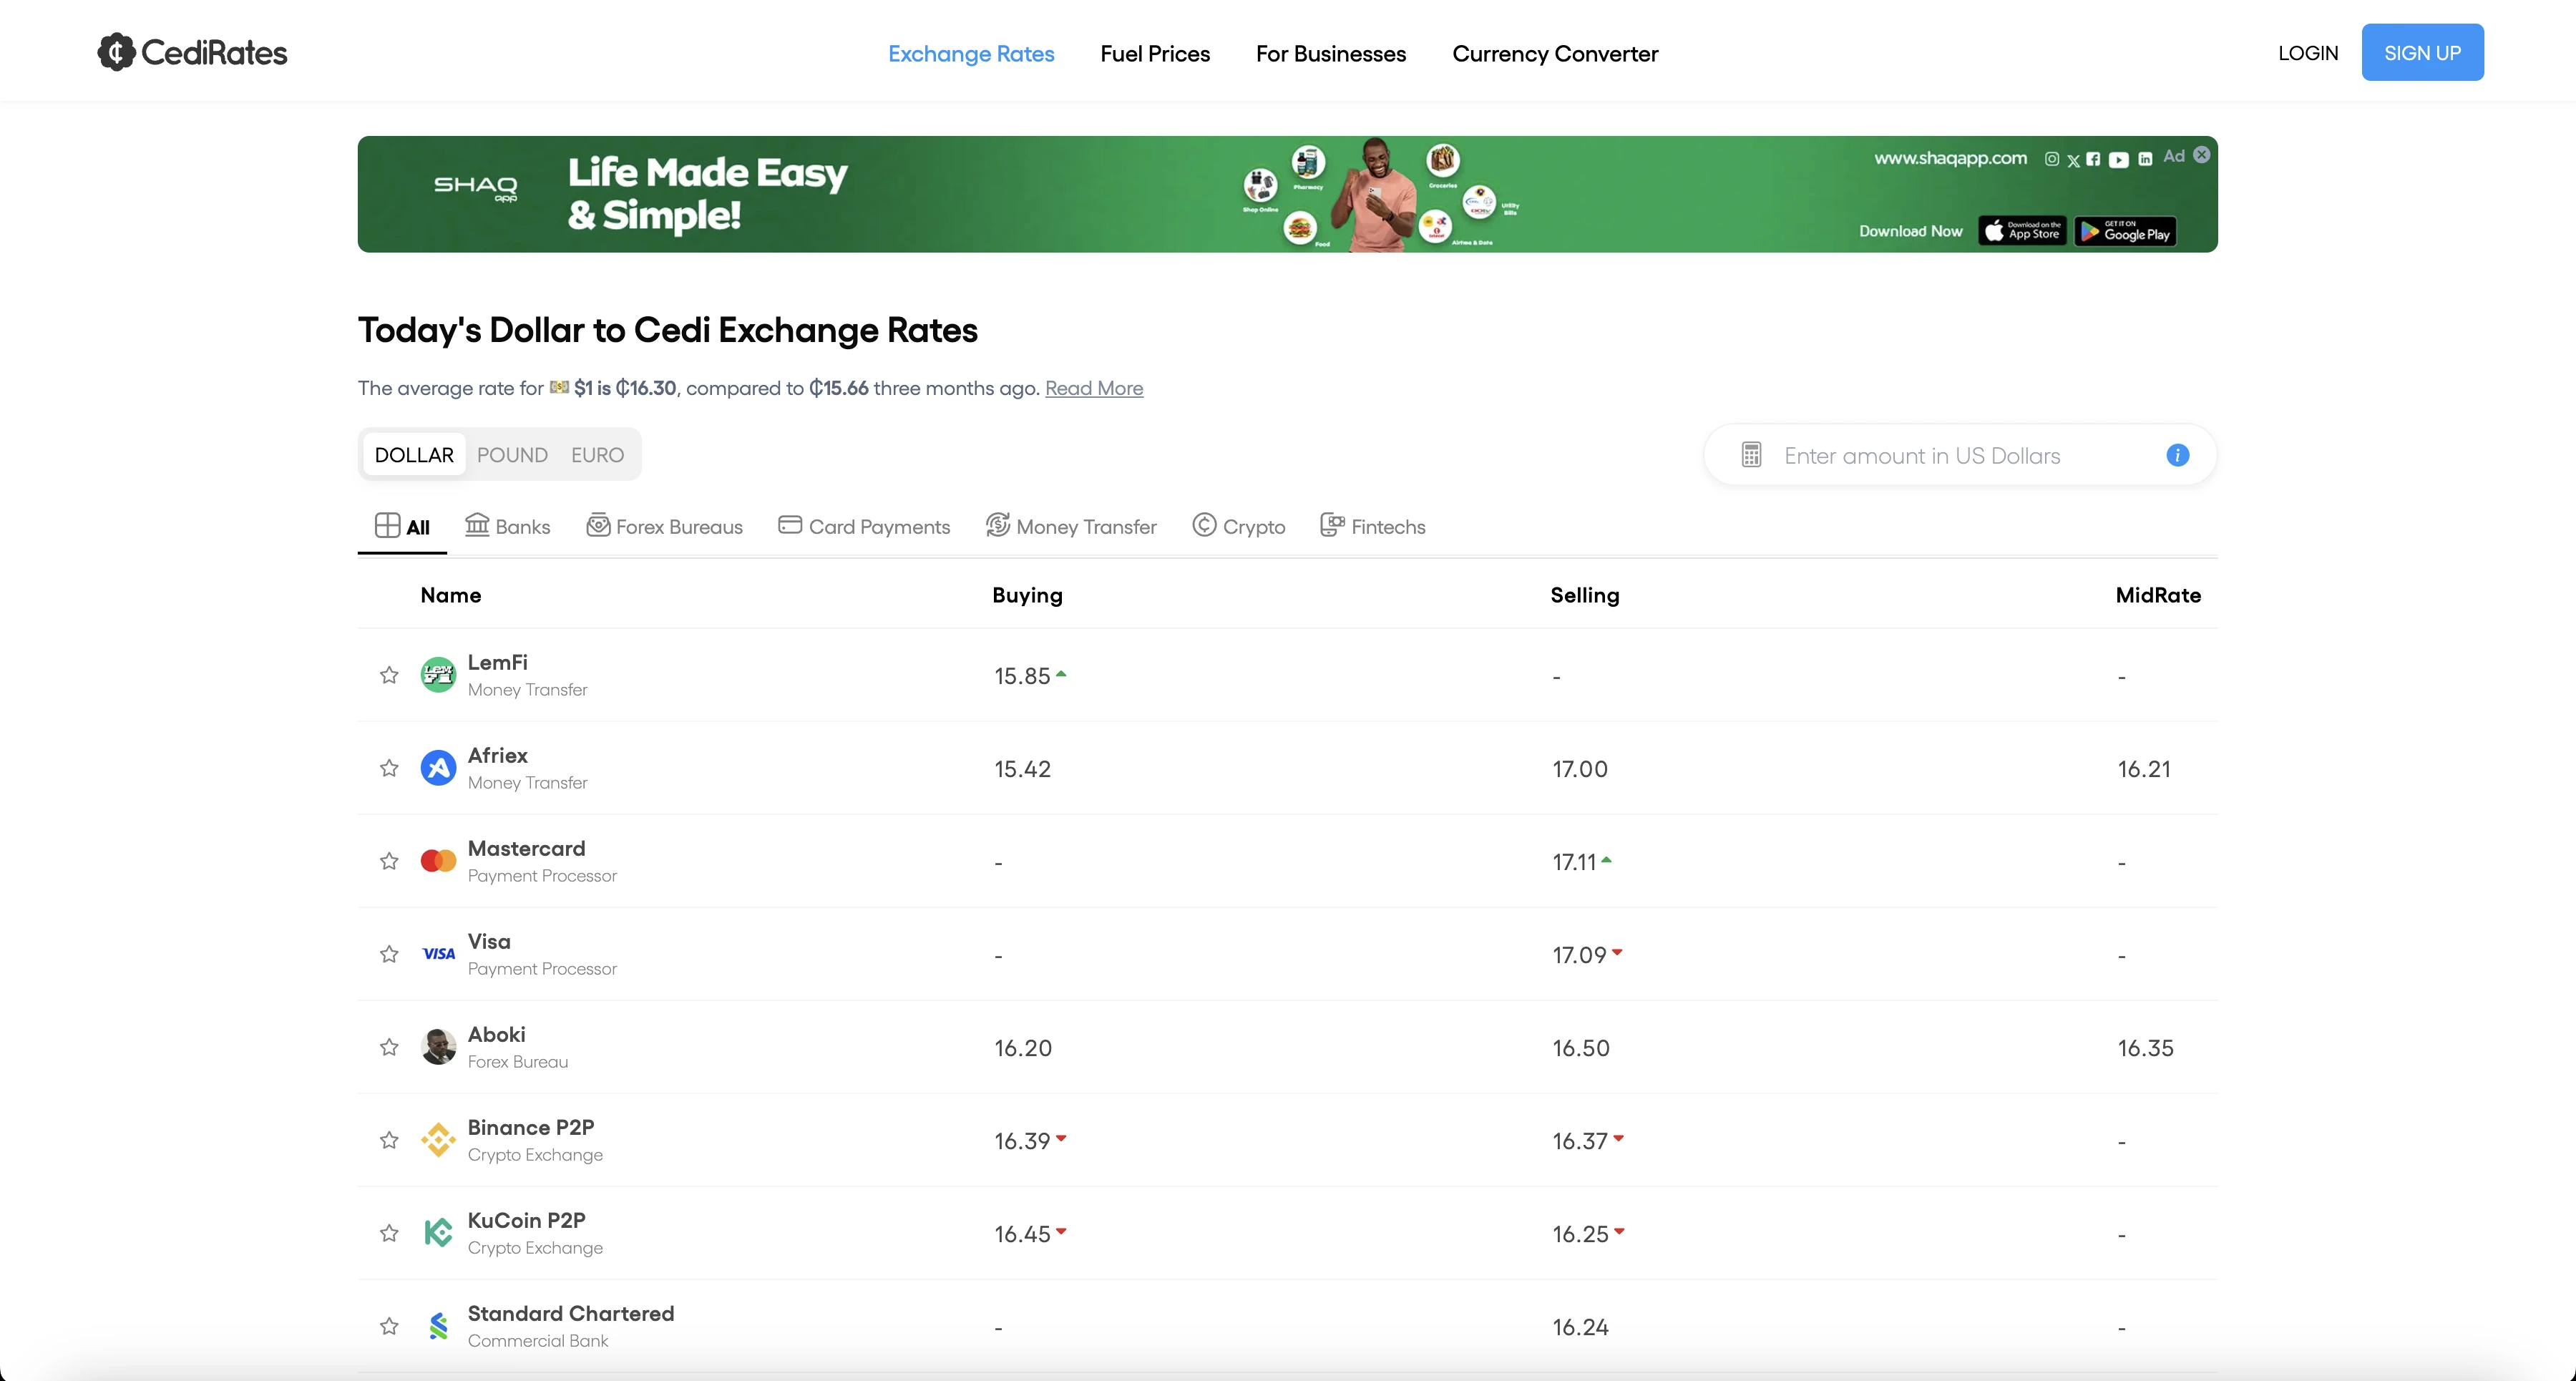
Task: Click Aboki midrate 16.35
Action: coord(2145,1048)
